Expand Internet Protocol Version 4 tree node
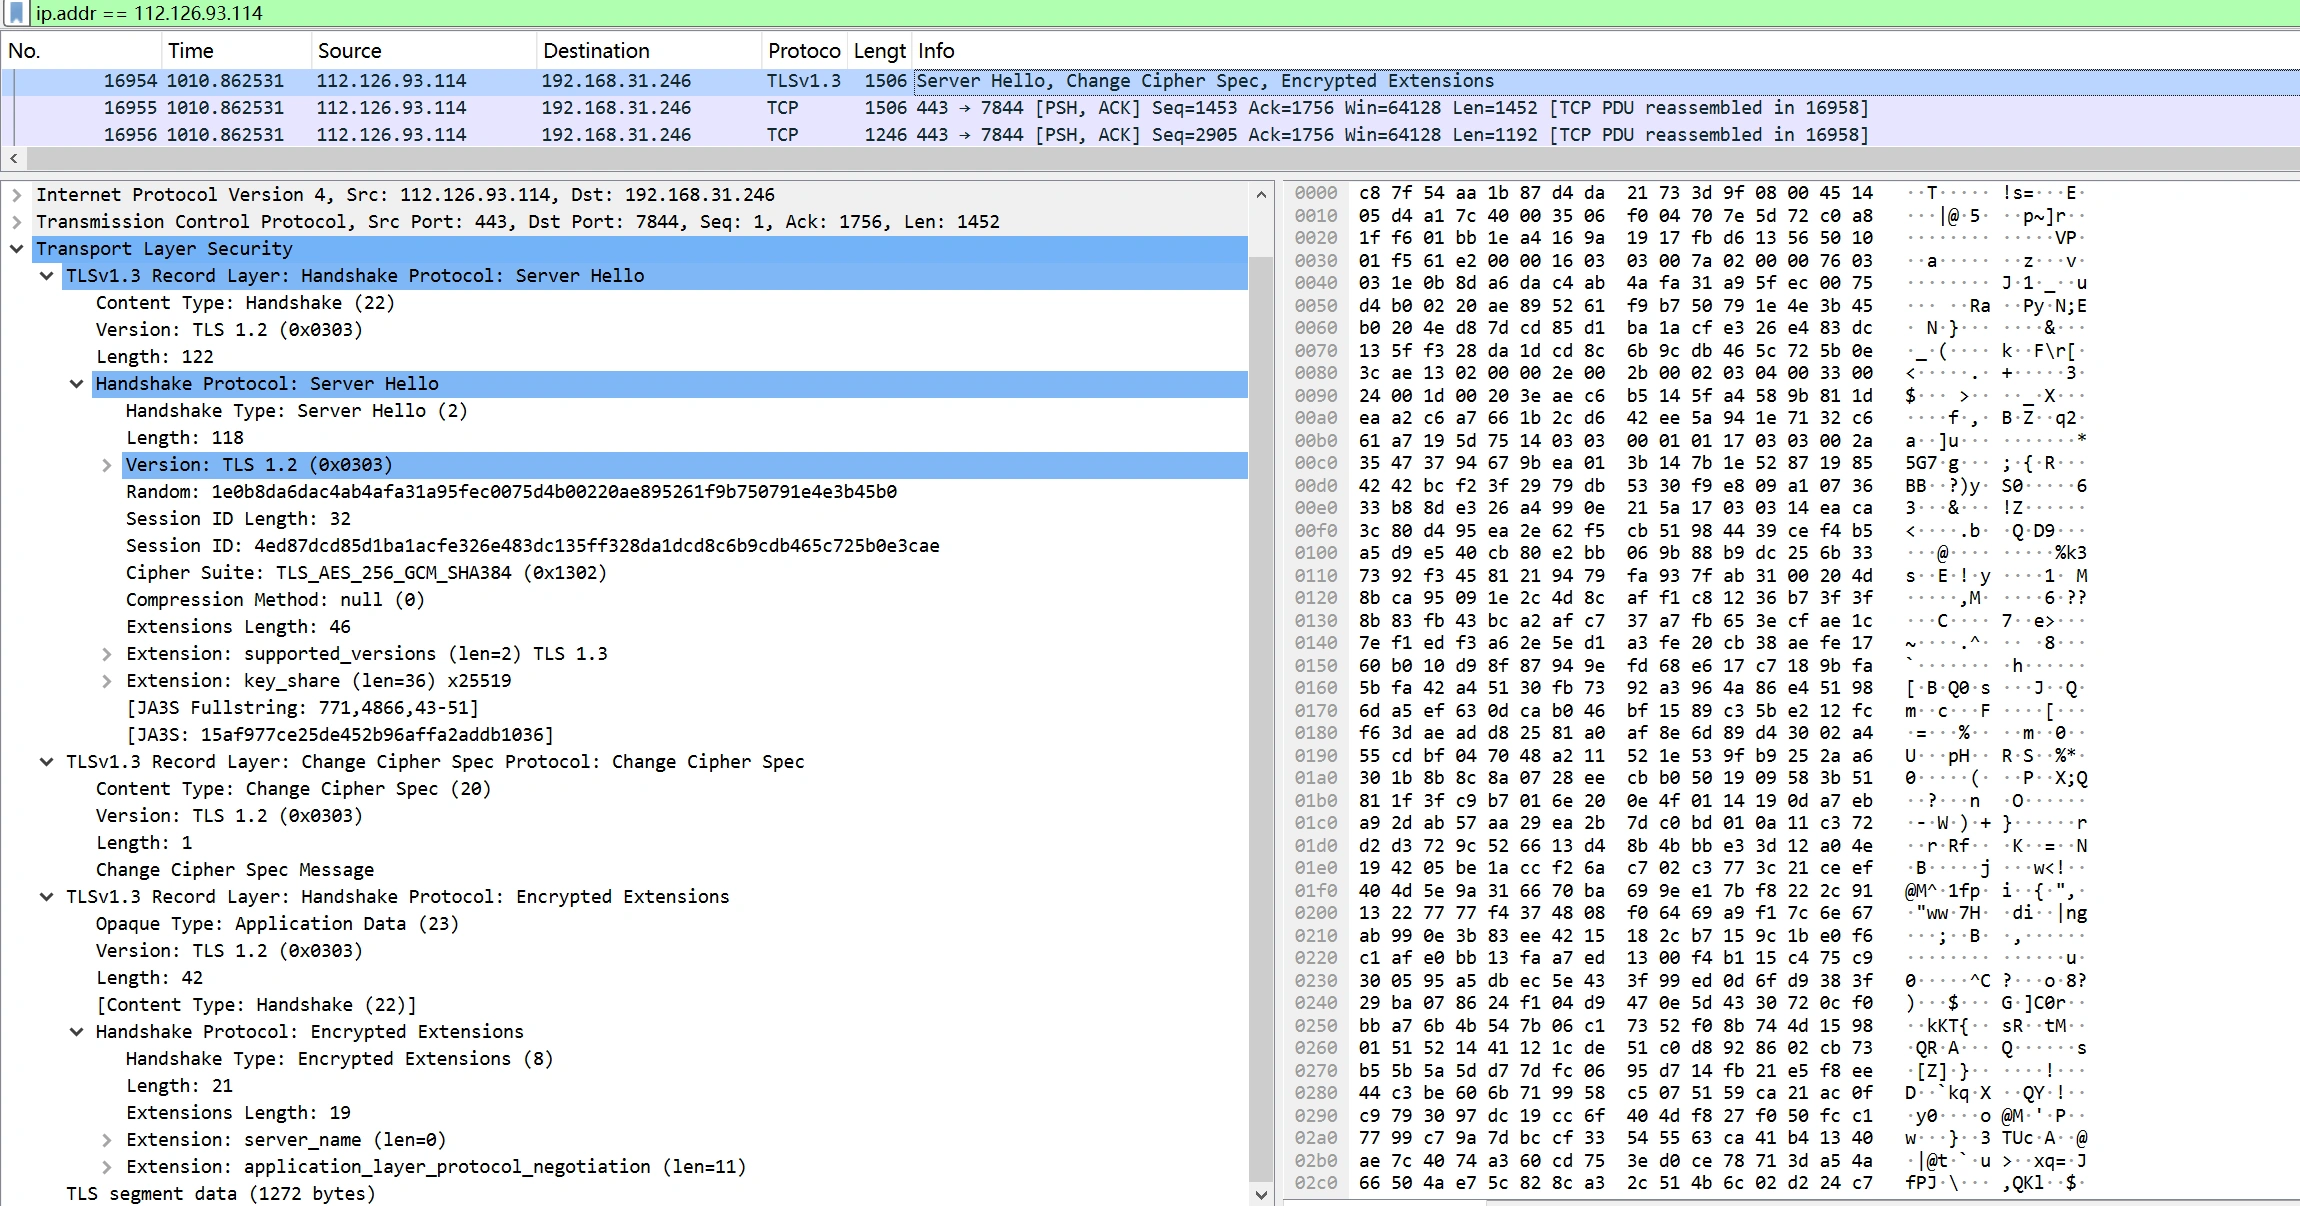This screenshot has height=1206, width=2300. point(17,195)
